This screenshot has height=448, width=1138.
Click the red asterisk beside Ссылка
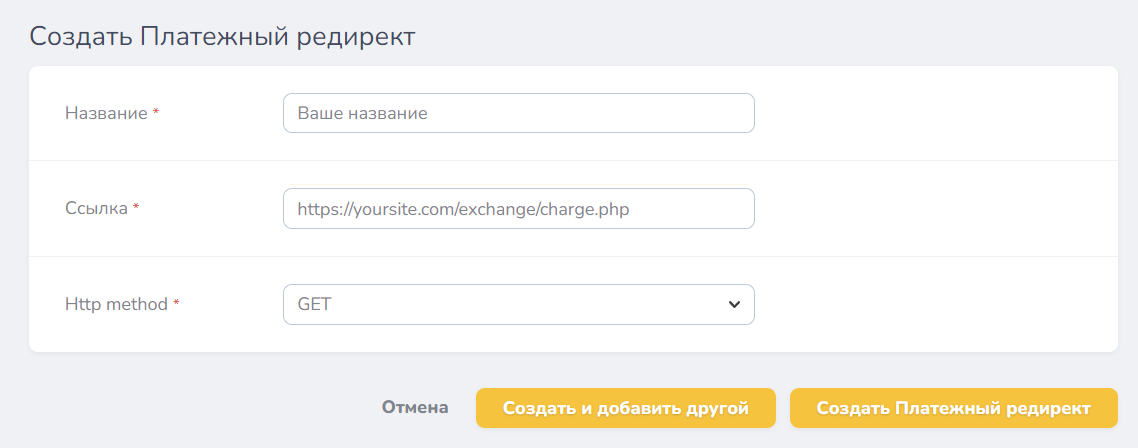(136, 210)
